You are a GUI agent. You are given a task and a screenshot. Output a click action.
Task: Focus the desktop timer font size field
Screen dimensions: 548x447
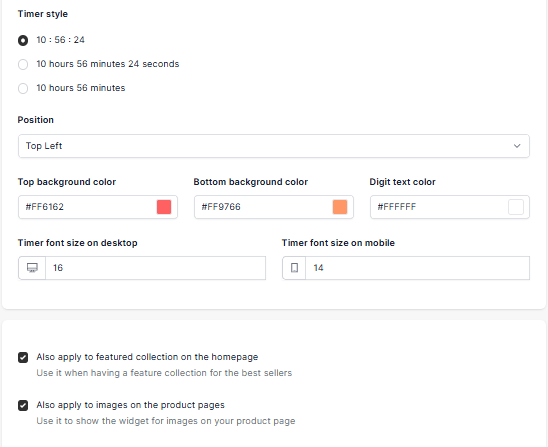click(155, 268)
